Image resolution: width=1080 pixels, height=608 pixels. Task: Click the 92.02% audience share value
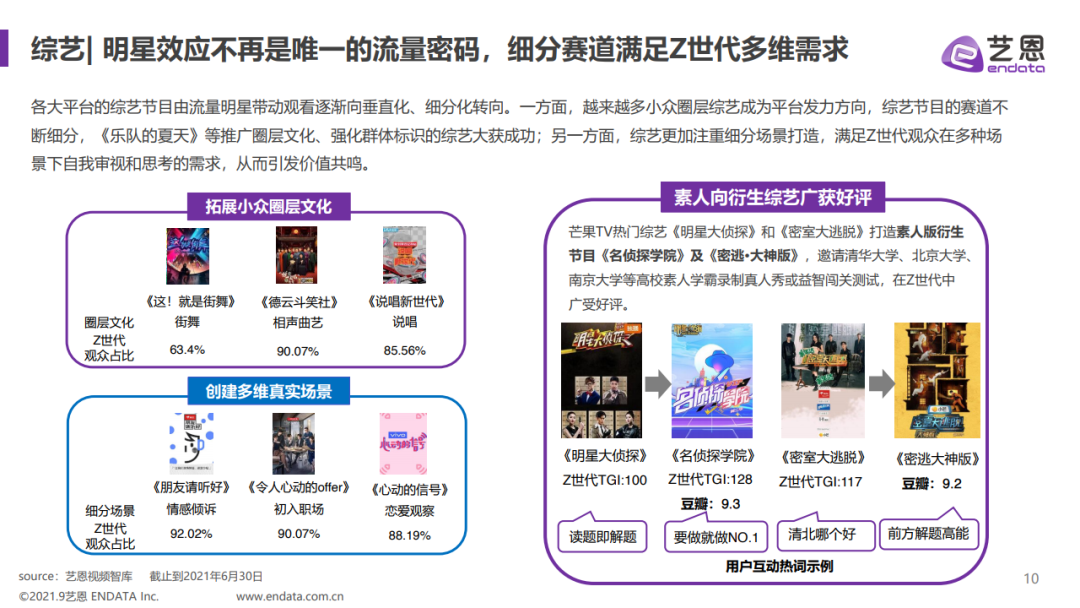pyautogui.click(x=191, y=534)
